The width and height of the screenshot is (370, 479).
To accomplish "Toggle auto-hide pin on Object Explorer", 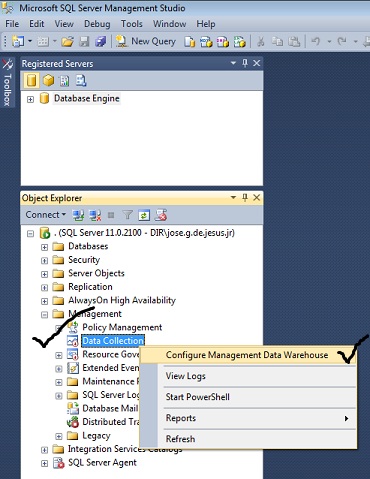I will coord(245,198).
